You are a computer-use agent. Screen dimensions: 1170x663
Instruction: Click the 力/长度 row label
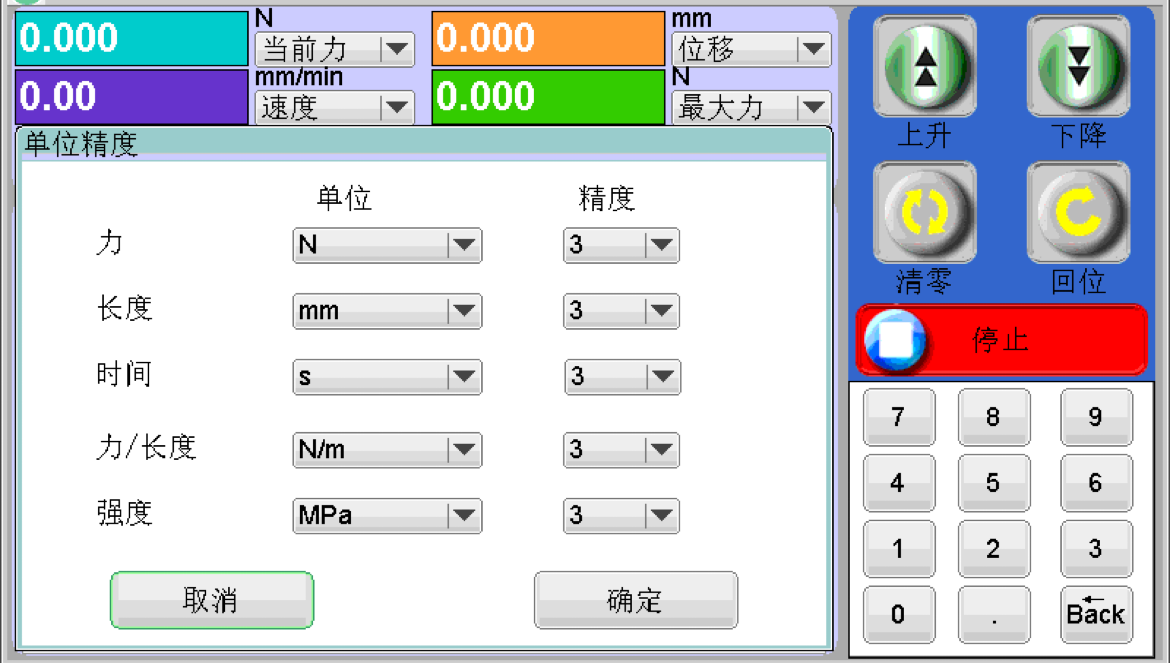tap(146, 447)
